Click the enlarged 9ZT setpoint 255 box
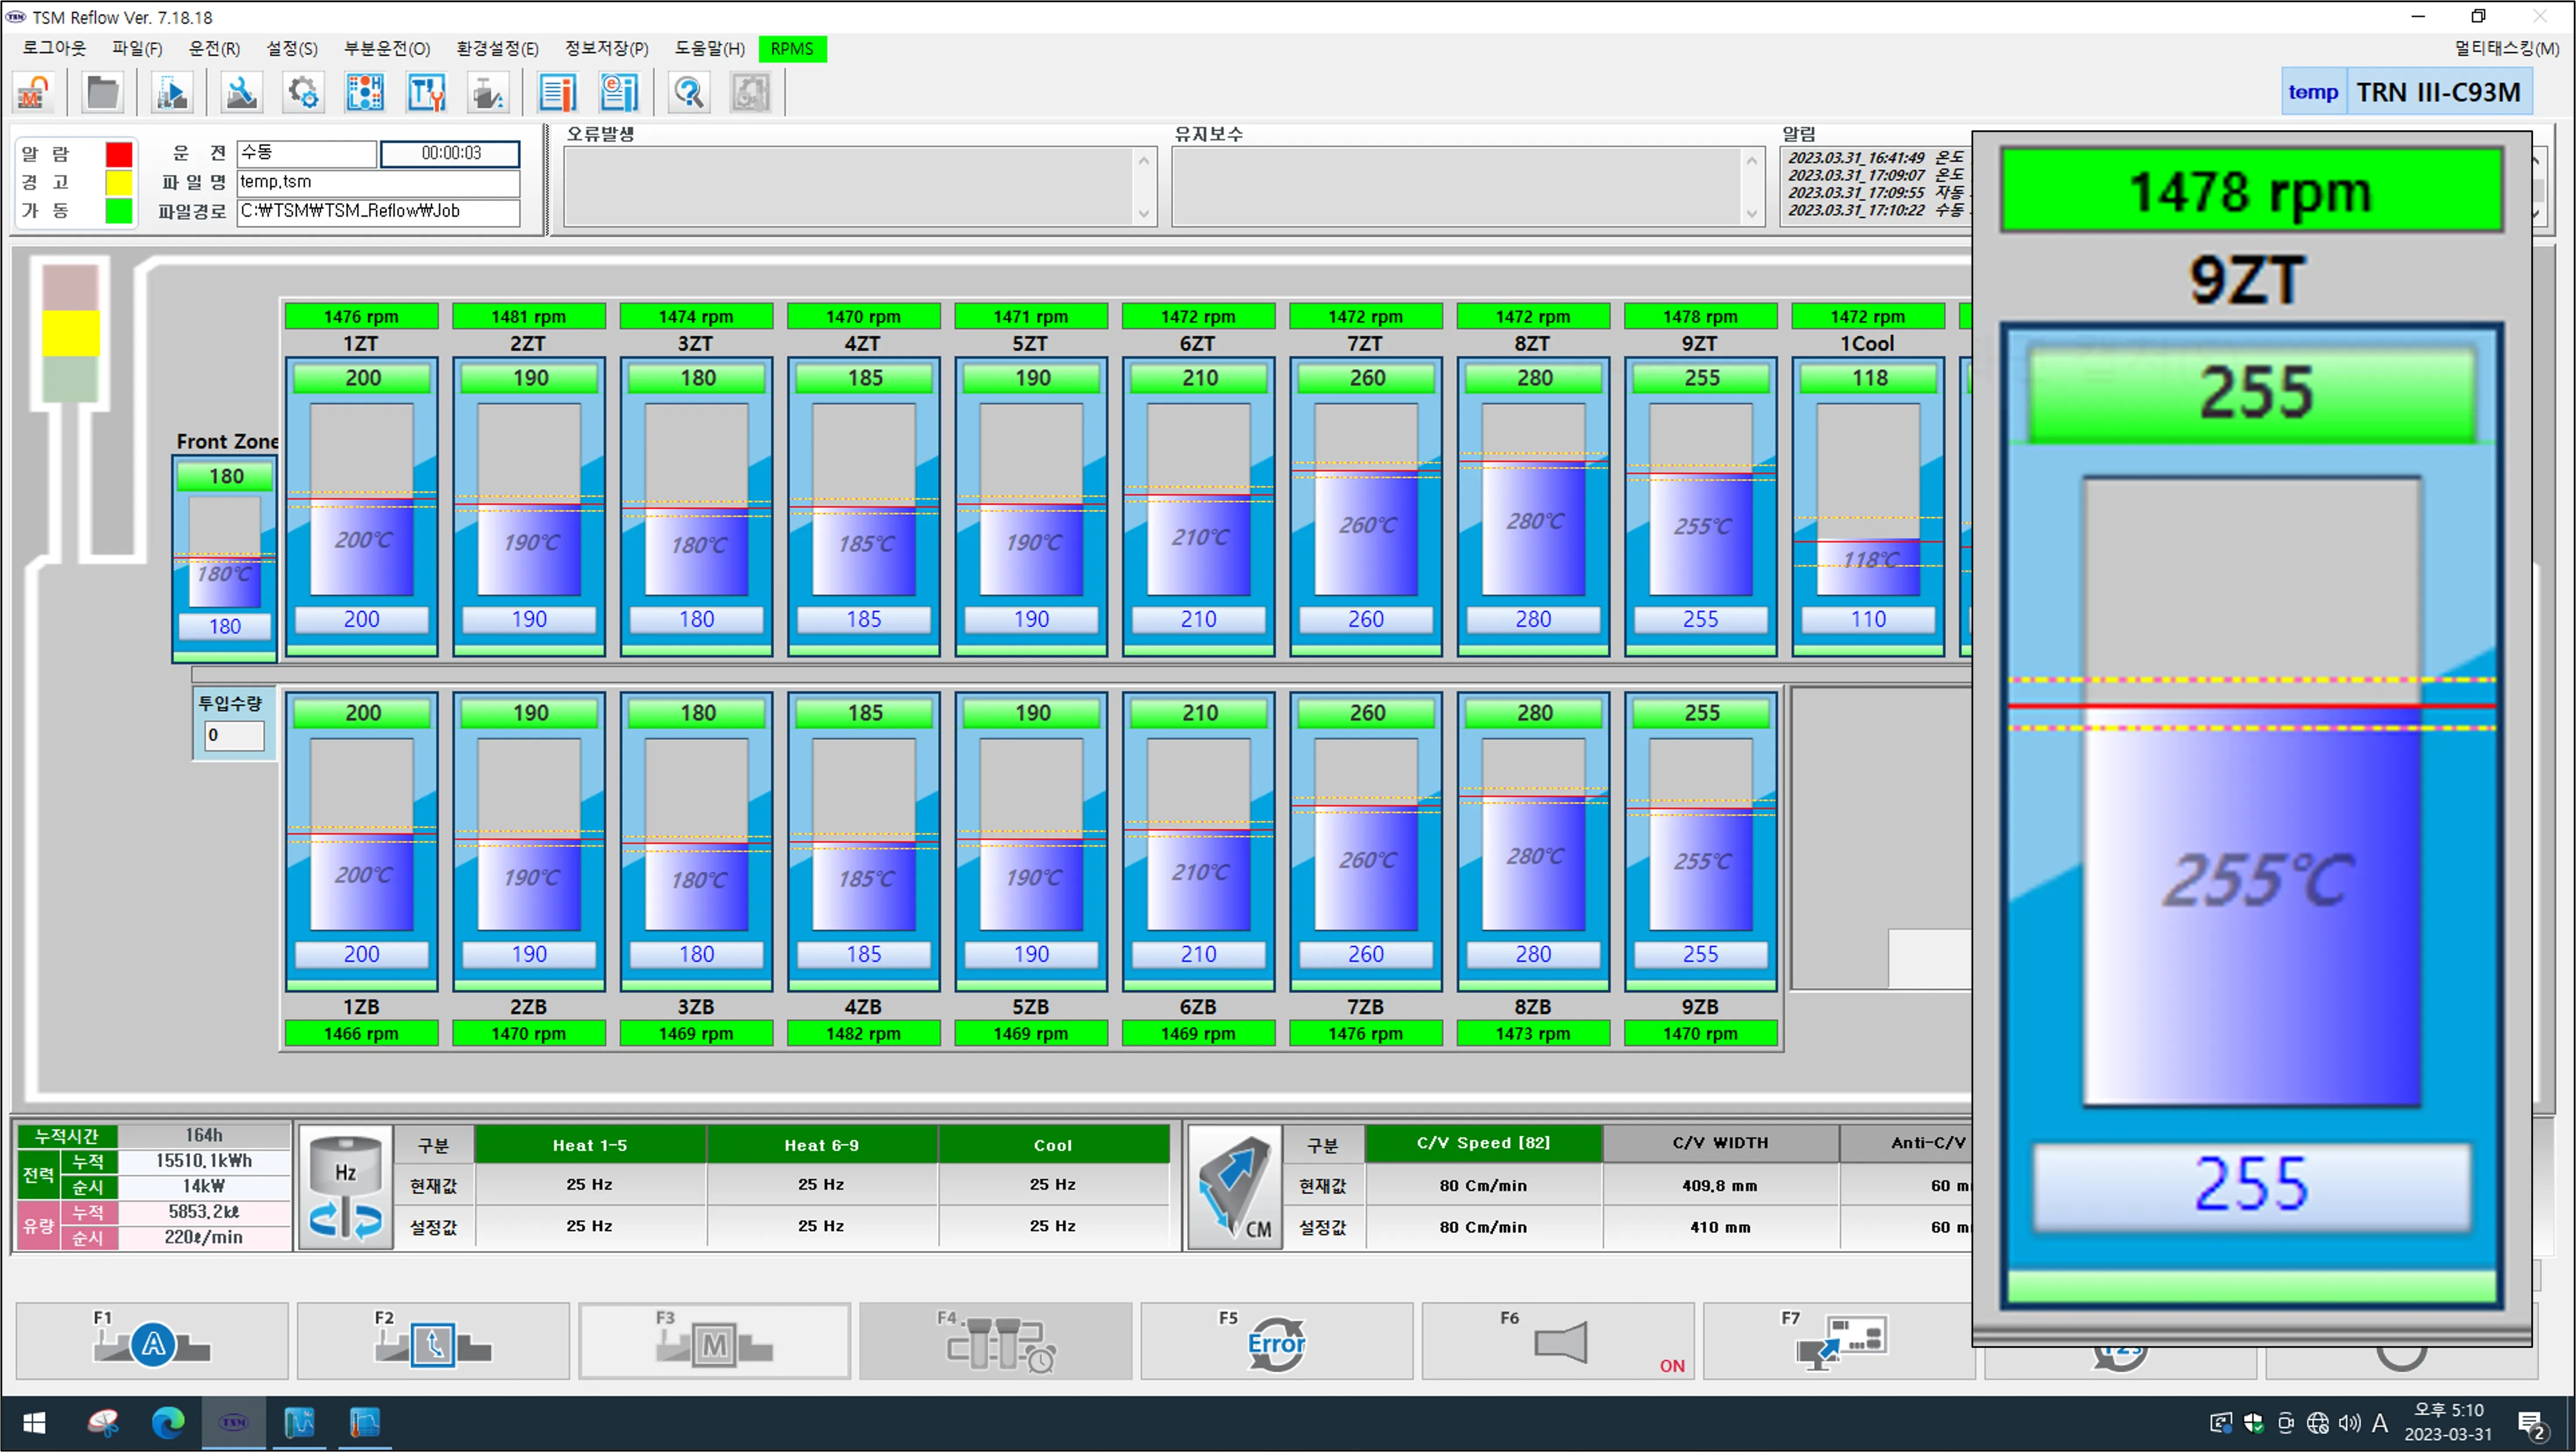This screenshot has height=1452, width=2576. [x=2251, y=1186]
